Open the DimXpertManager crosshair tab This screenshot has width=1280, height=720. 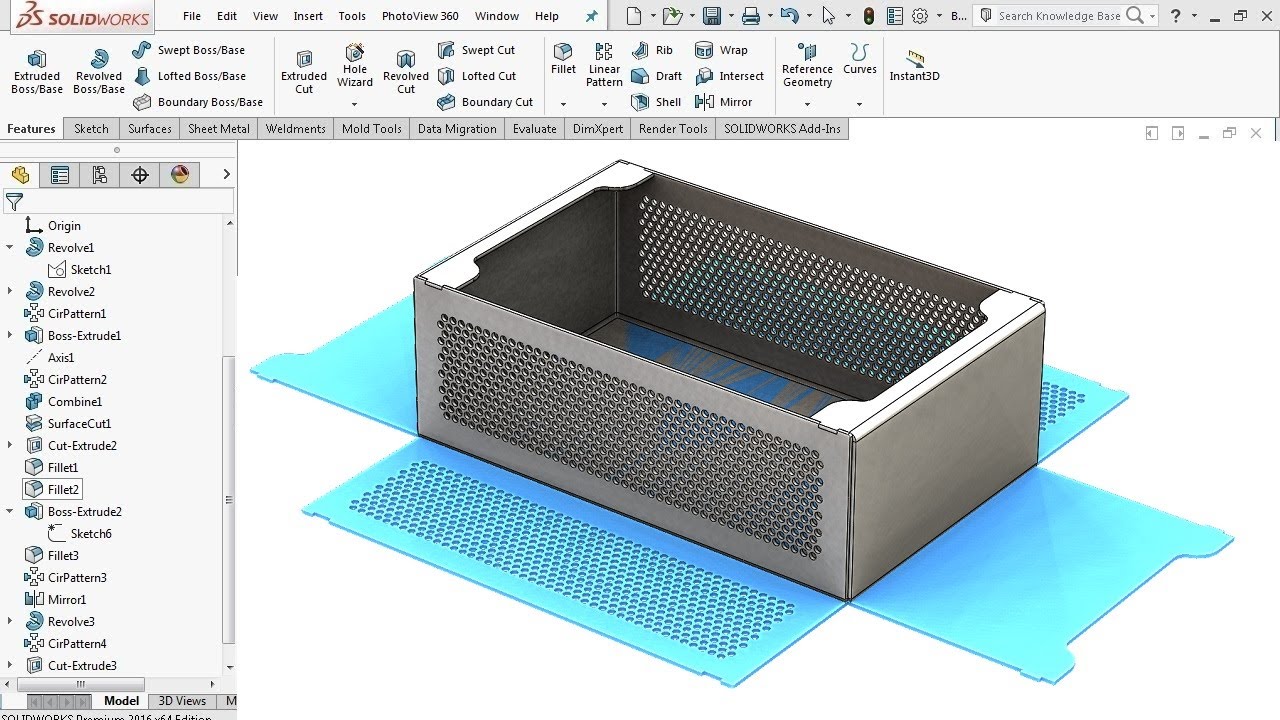140,175
